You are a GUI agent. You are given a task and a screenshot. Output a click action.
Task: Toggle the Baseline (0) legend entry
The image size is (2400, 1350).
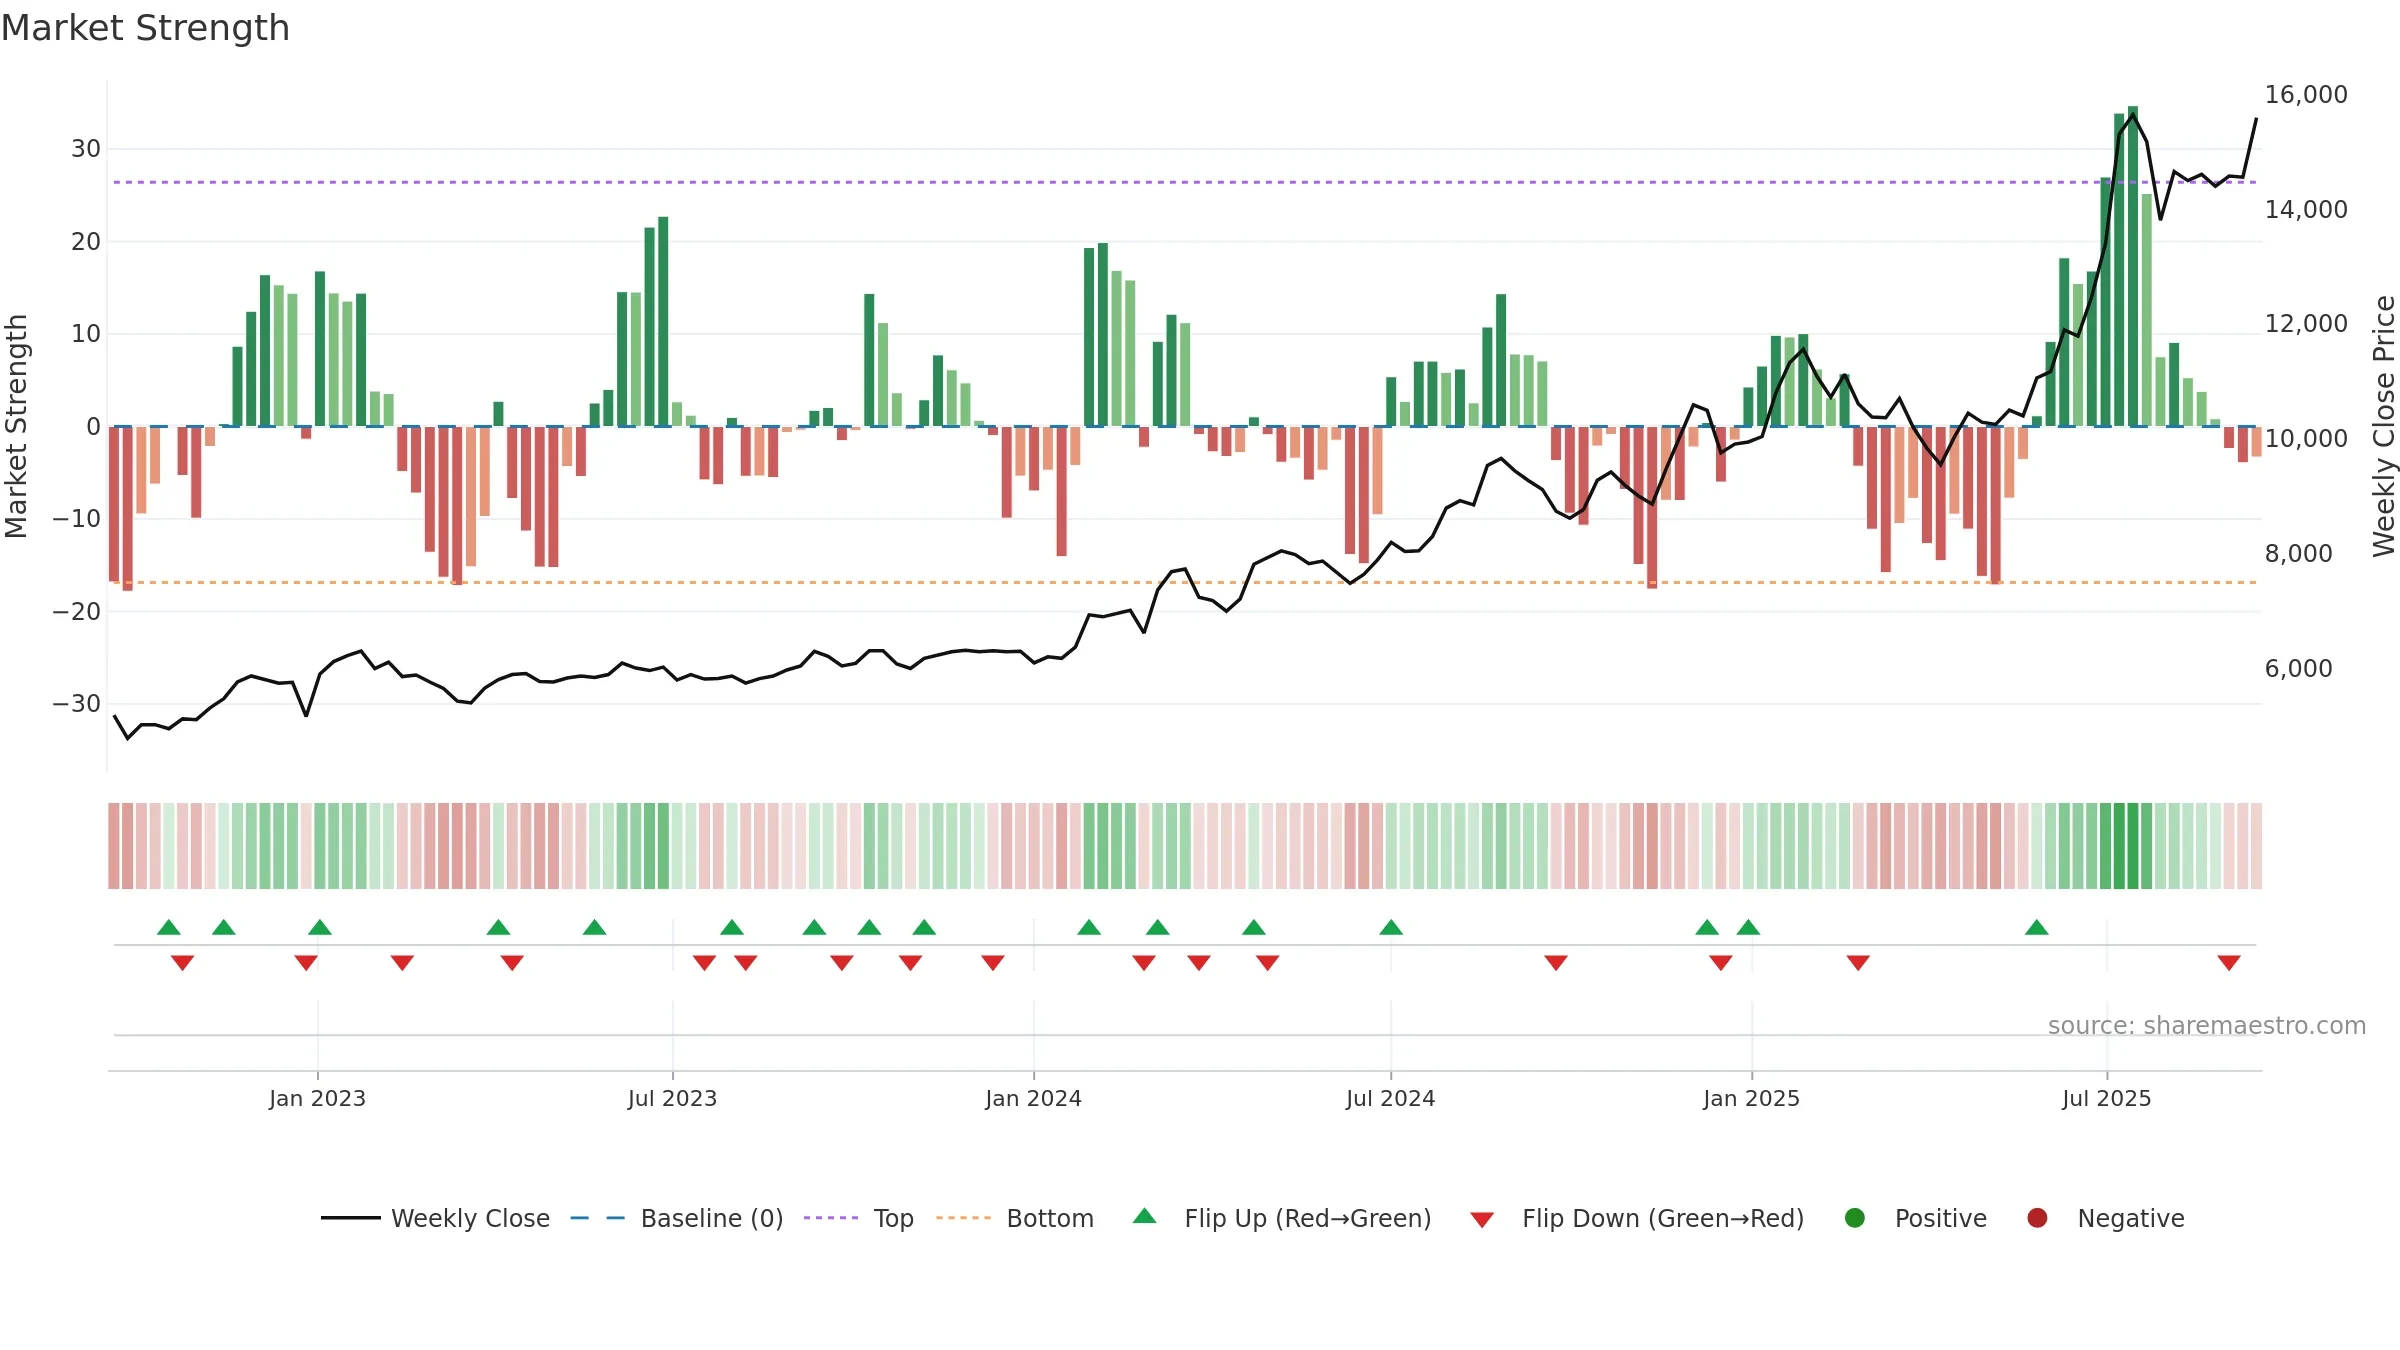click(x=677, y=1218)
